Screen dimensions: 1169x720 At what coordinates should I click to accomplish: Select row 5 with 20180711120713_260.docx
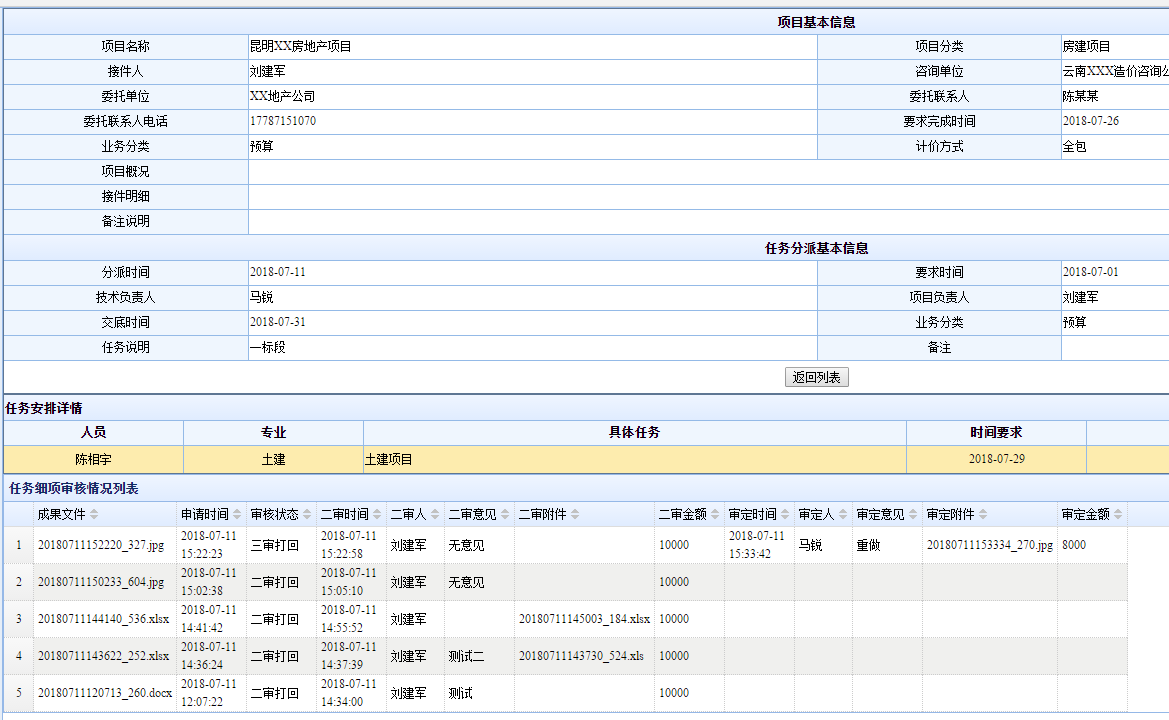[104, 693]
